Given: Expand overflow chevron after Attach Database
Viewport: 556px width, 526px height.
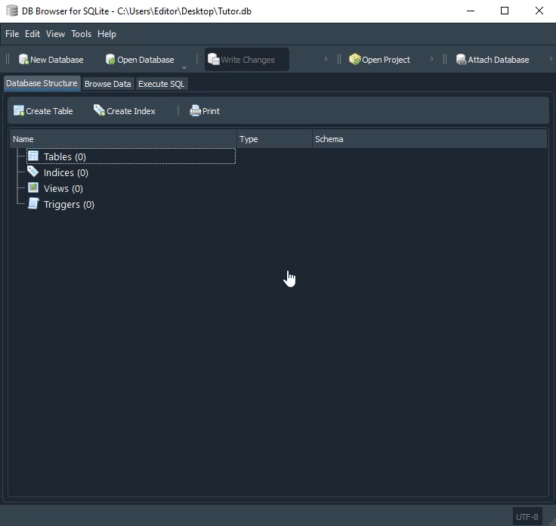Looking at the screenshot, I should [x=551, y=59].
